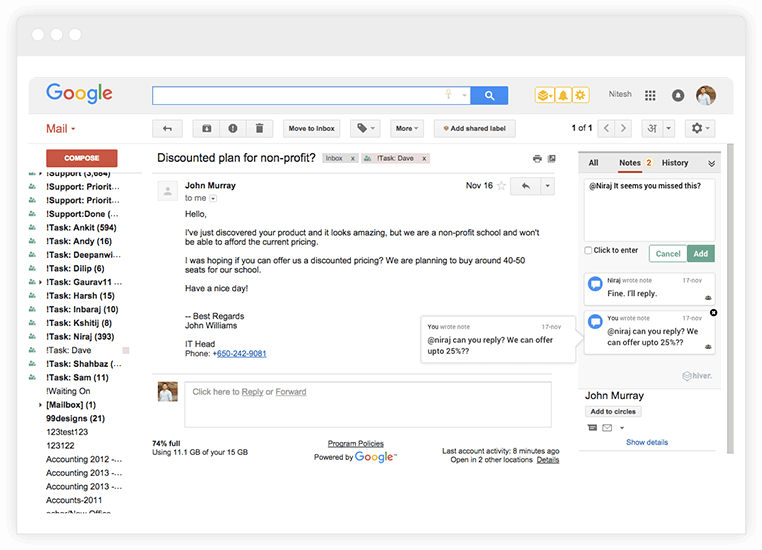
Task: Delete this conversation with trash icon
Action: tap(260, 128)
